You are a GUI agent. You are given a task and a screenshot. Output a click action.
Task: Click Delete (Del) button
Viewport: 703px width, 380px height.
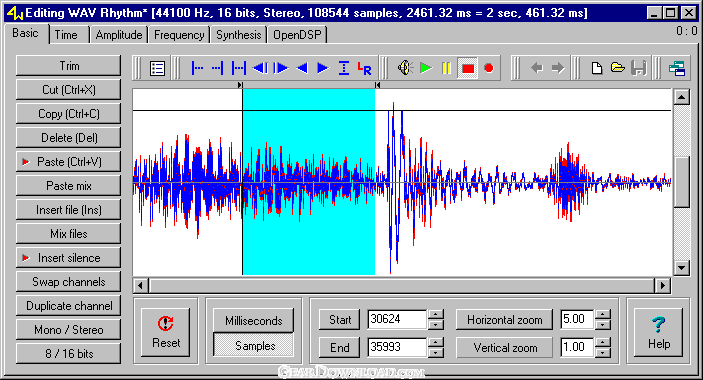(x=69, y=138)
